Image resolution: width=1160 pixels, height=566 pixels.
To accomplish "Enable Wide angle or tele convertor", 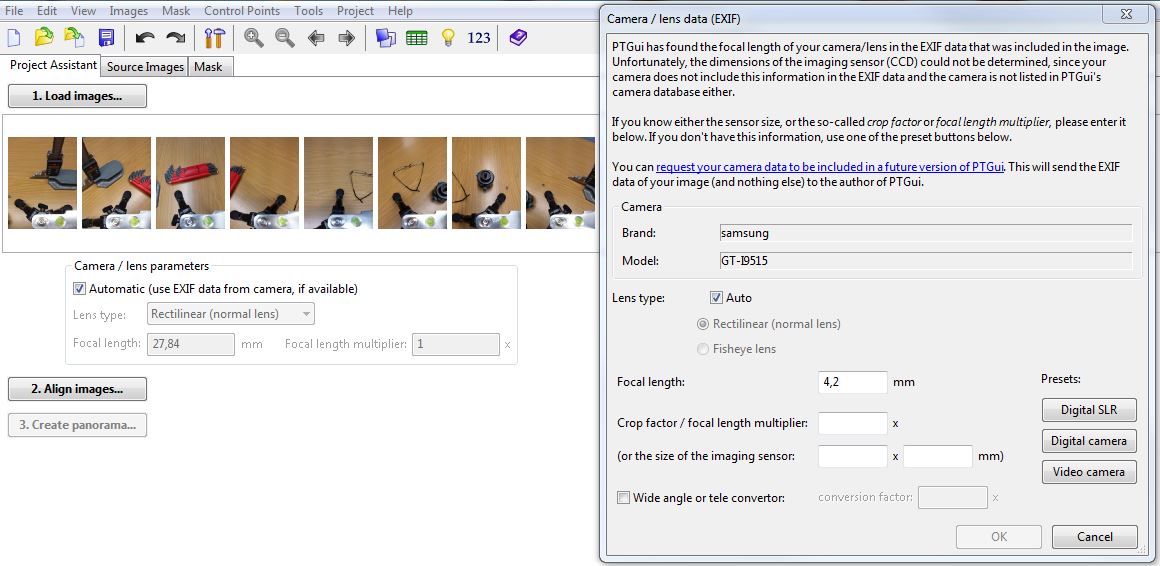I will tap(624, 498).
